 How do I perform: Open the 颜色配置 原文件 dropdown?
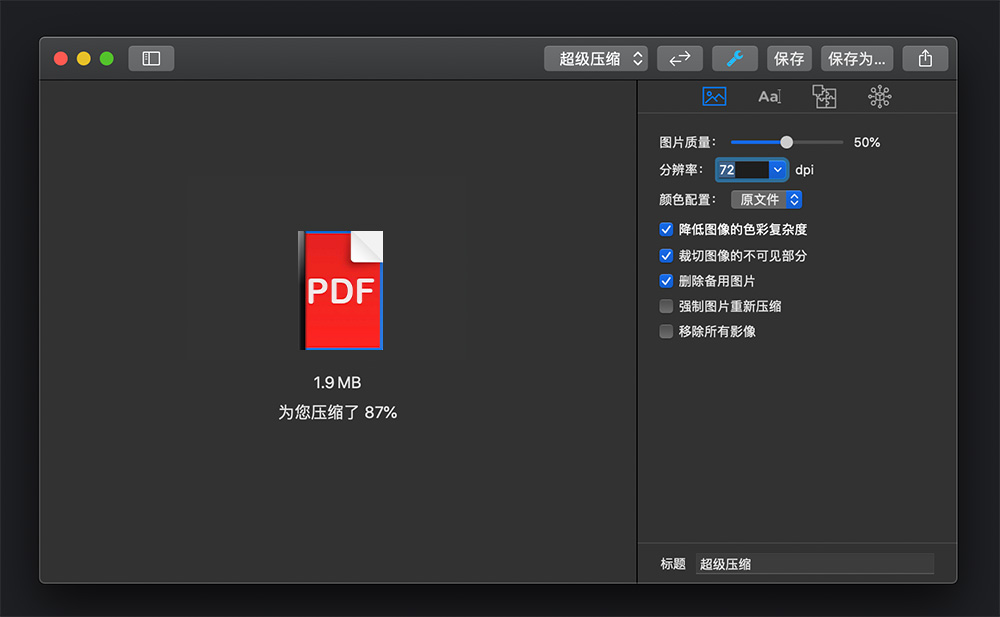coord(766,200)
